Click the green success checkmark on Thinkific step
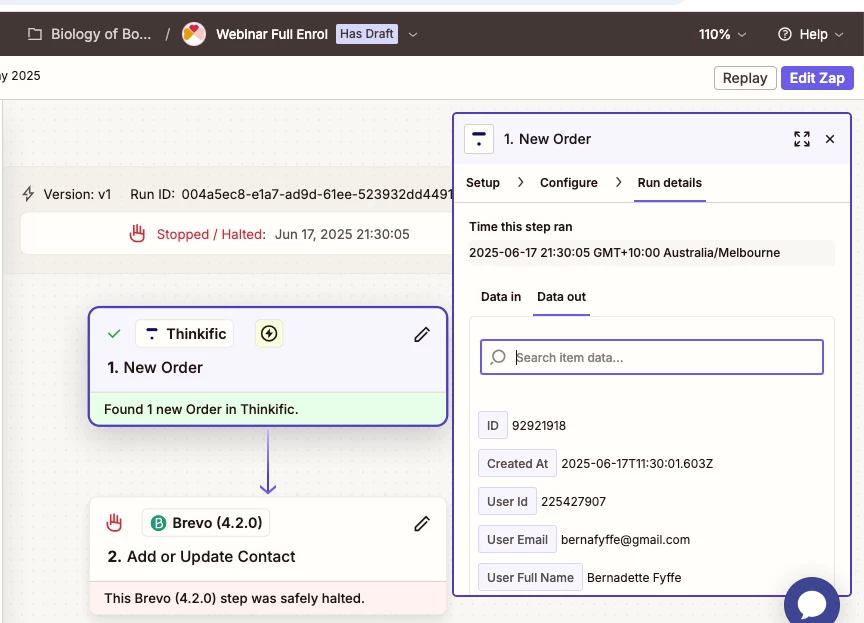Image resolution: width=864 pixels, height=623 pixels. 114,334
